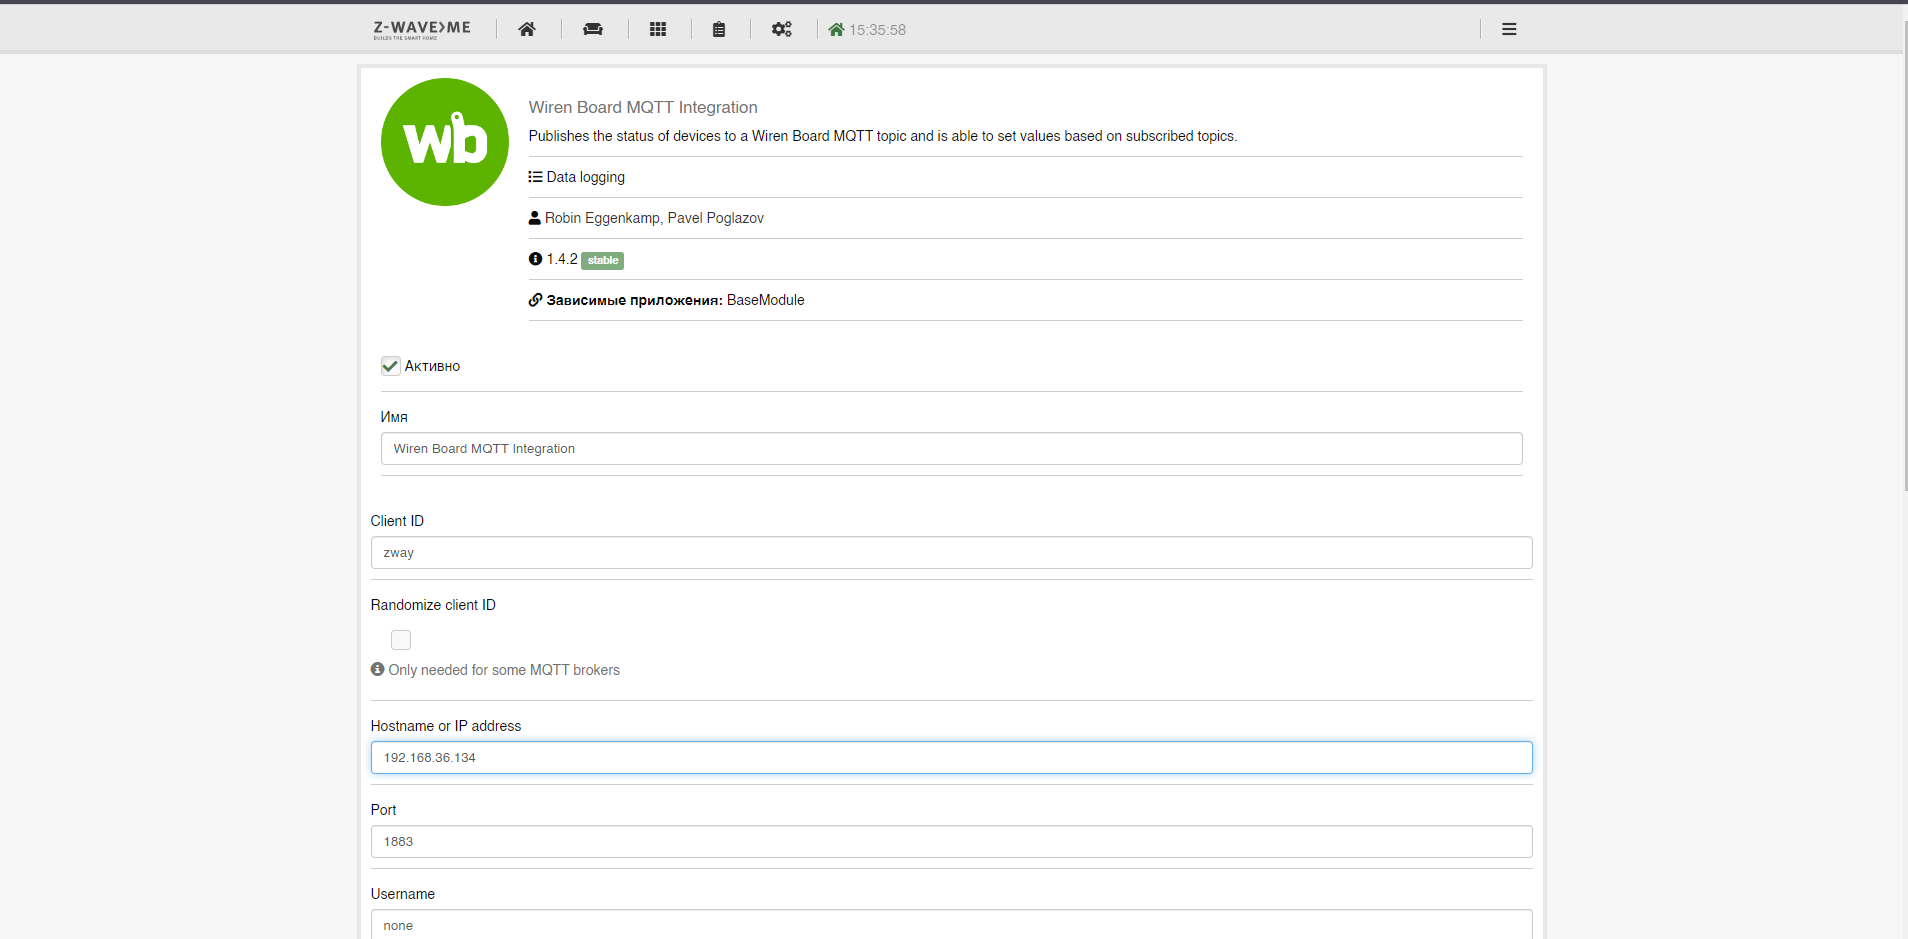
Task: Click the Data logging list icon
Action: coord(535,177)
